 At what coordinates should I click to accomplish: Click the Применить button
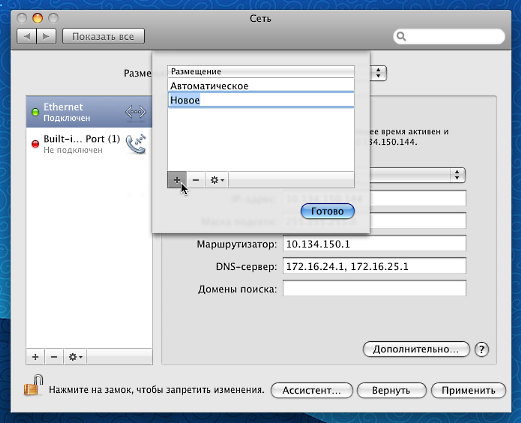coord(468,390)
